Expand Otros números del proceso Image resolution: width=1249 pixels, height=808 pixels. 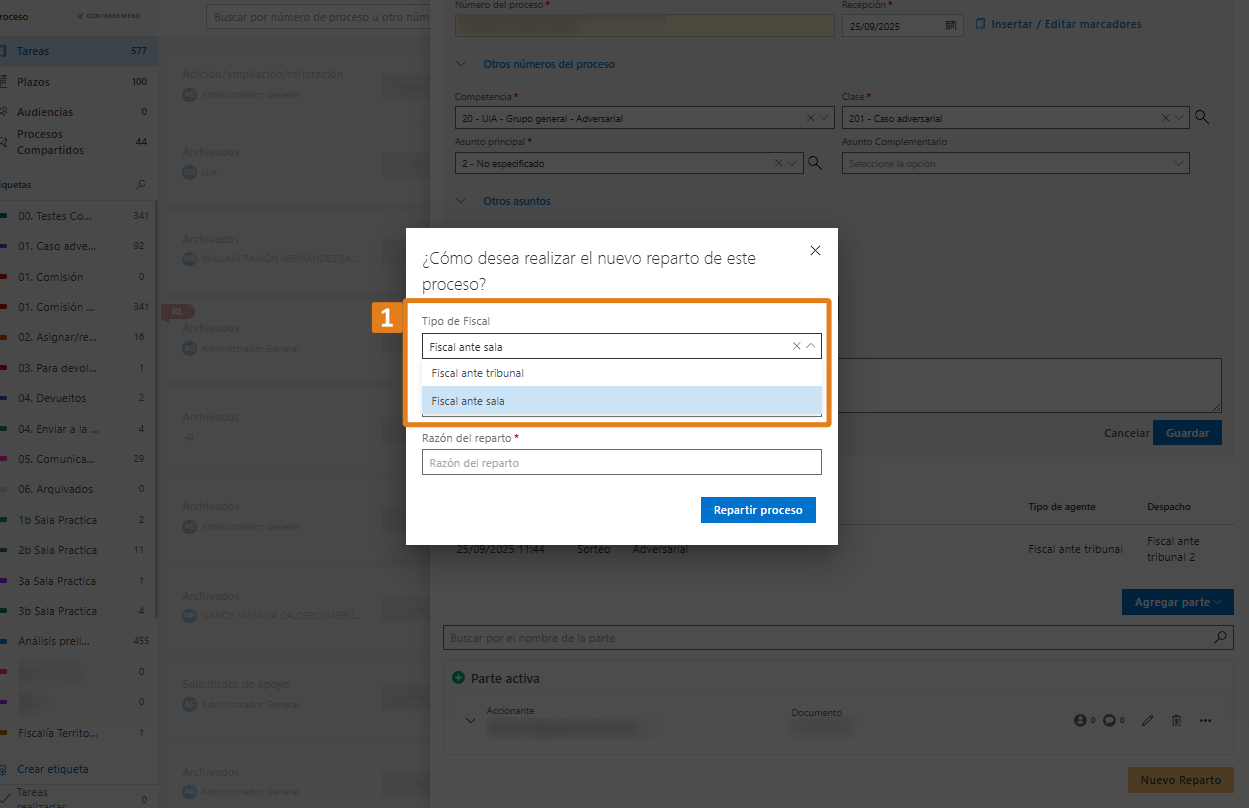click(x=548, y=64)
